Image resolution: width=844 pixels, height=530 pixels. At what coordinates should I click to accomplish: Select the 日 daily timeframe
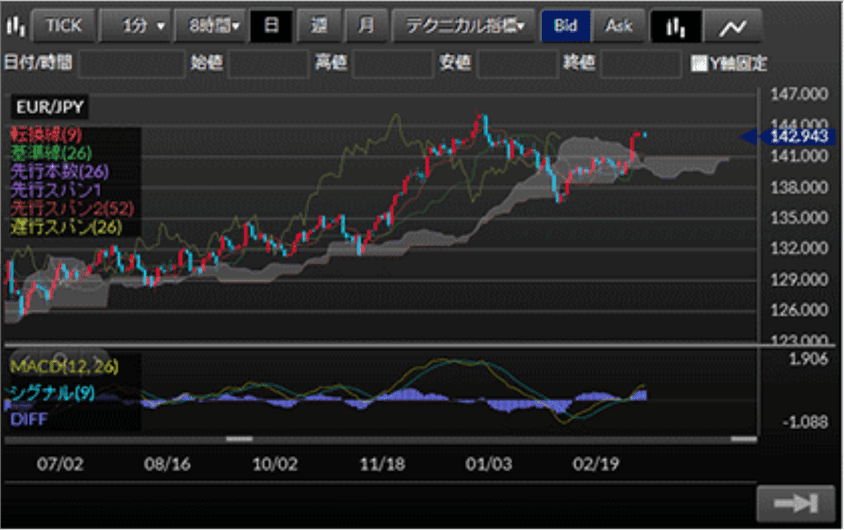coord(272,26)
